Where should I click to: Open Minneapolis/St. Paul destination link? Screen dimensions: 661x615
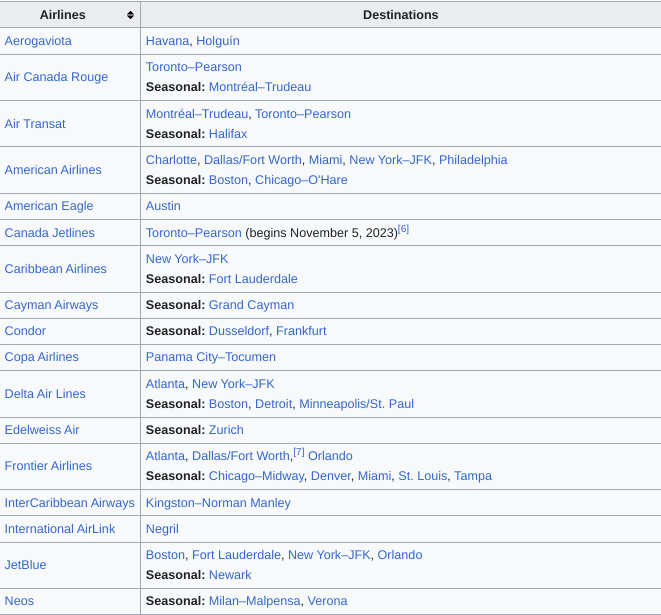click(356, 404)
